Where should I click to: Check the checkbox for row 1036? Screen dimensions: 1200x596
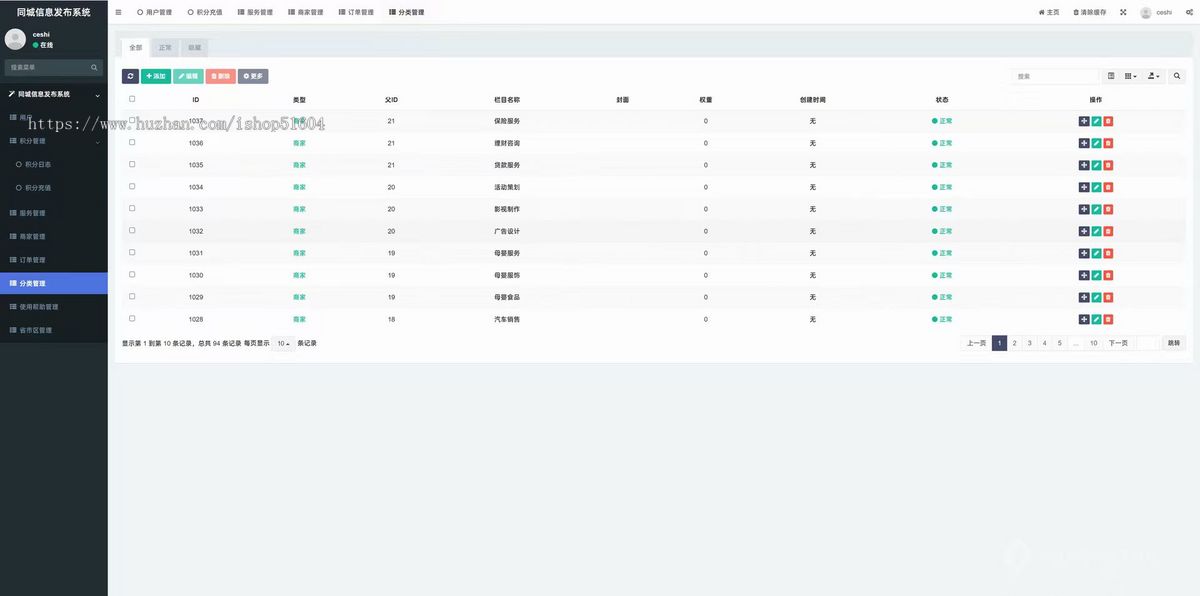(132, 142)
